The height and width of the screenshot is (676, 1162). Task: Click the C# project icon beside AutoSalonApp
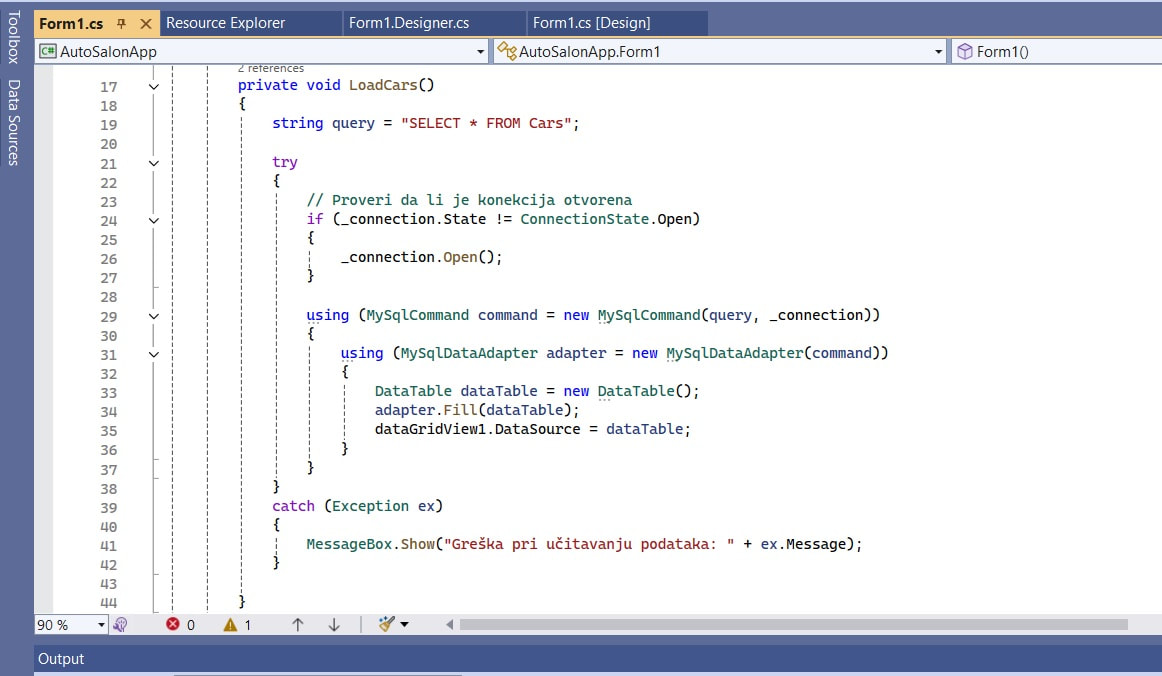[x=47, y=51]
